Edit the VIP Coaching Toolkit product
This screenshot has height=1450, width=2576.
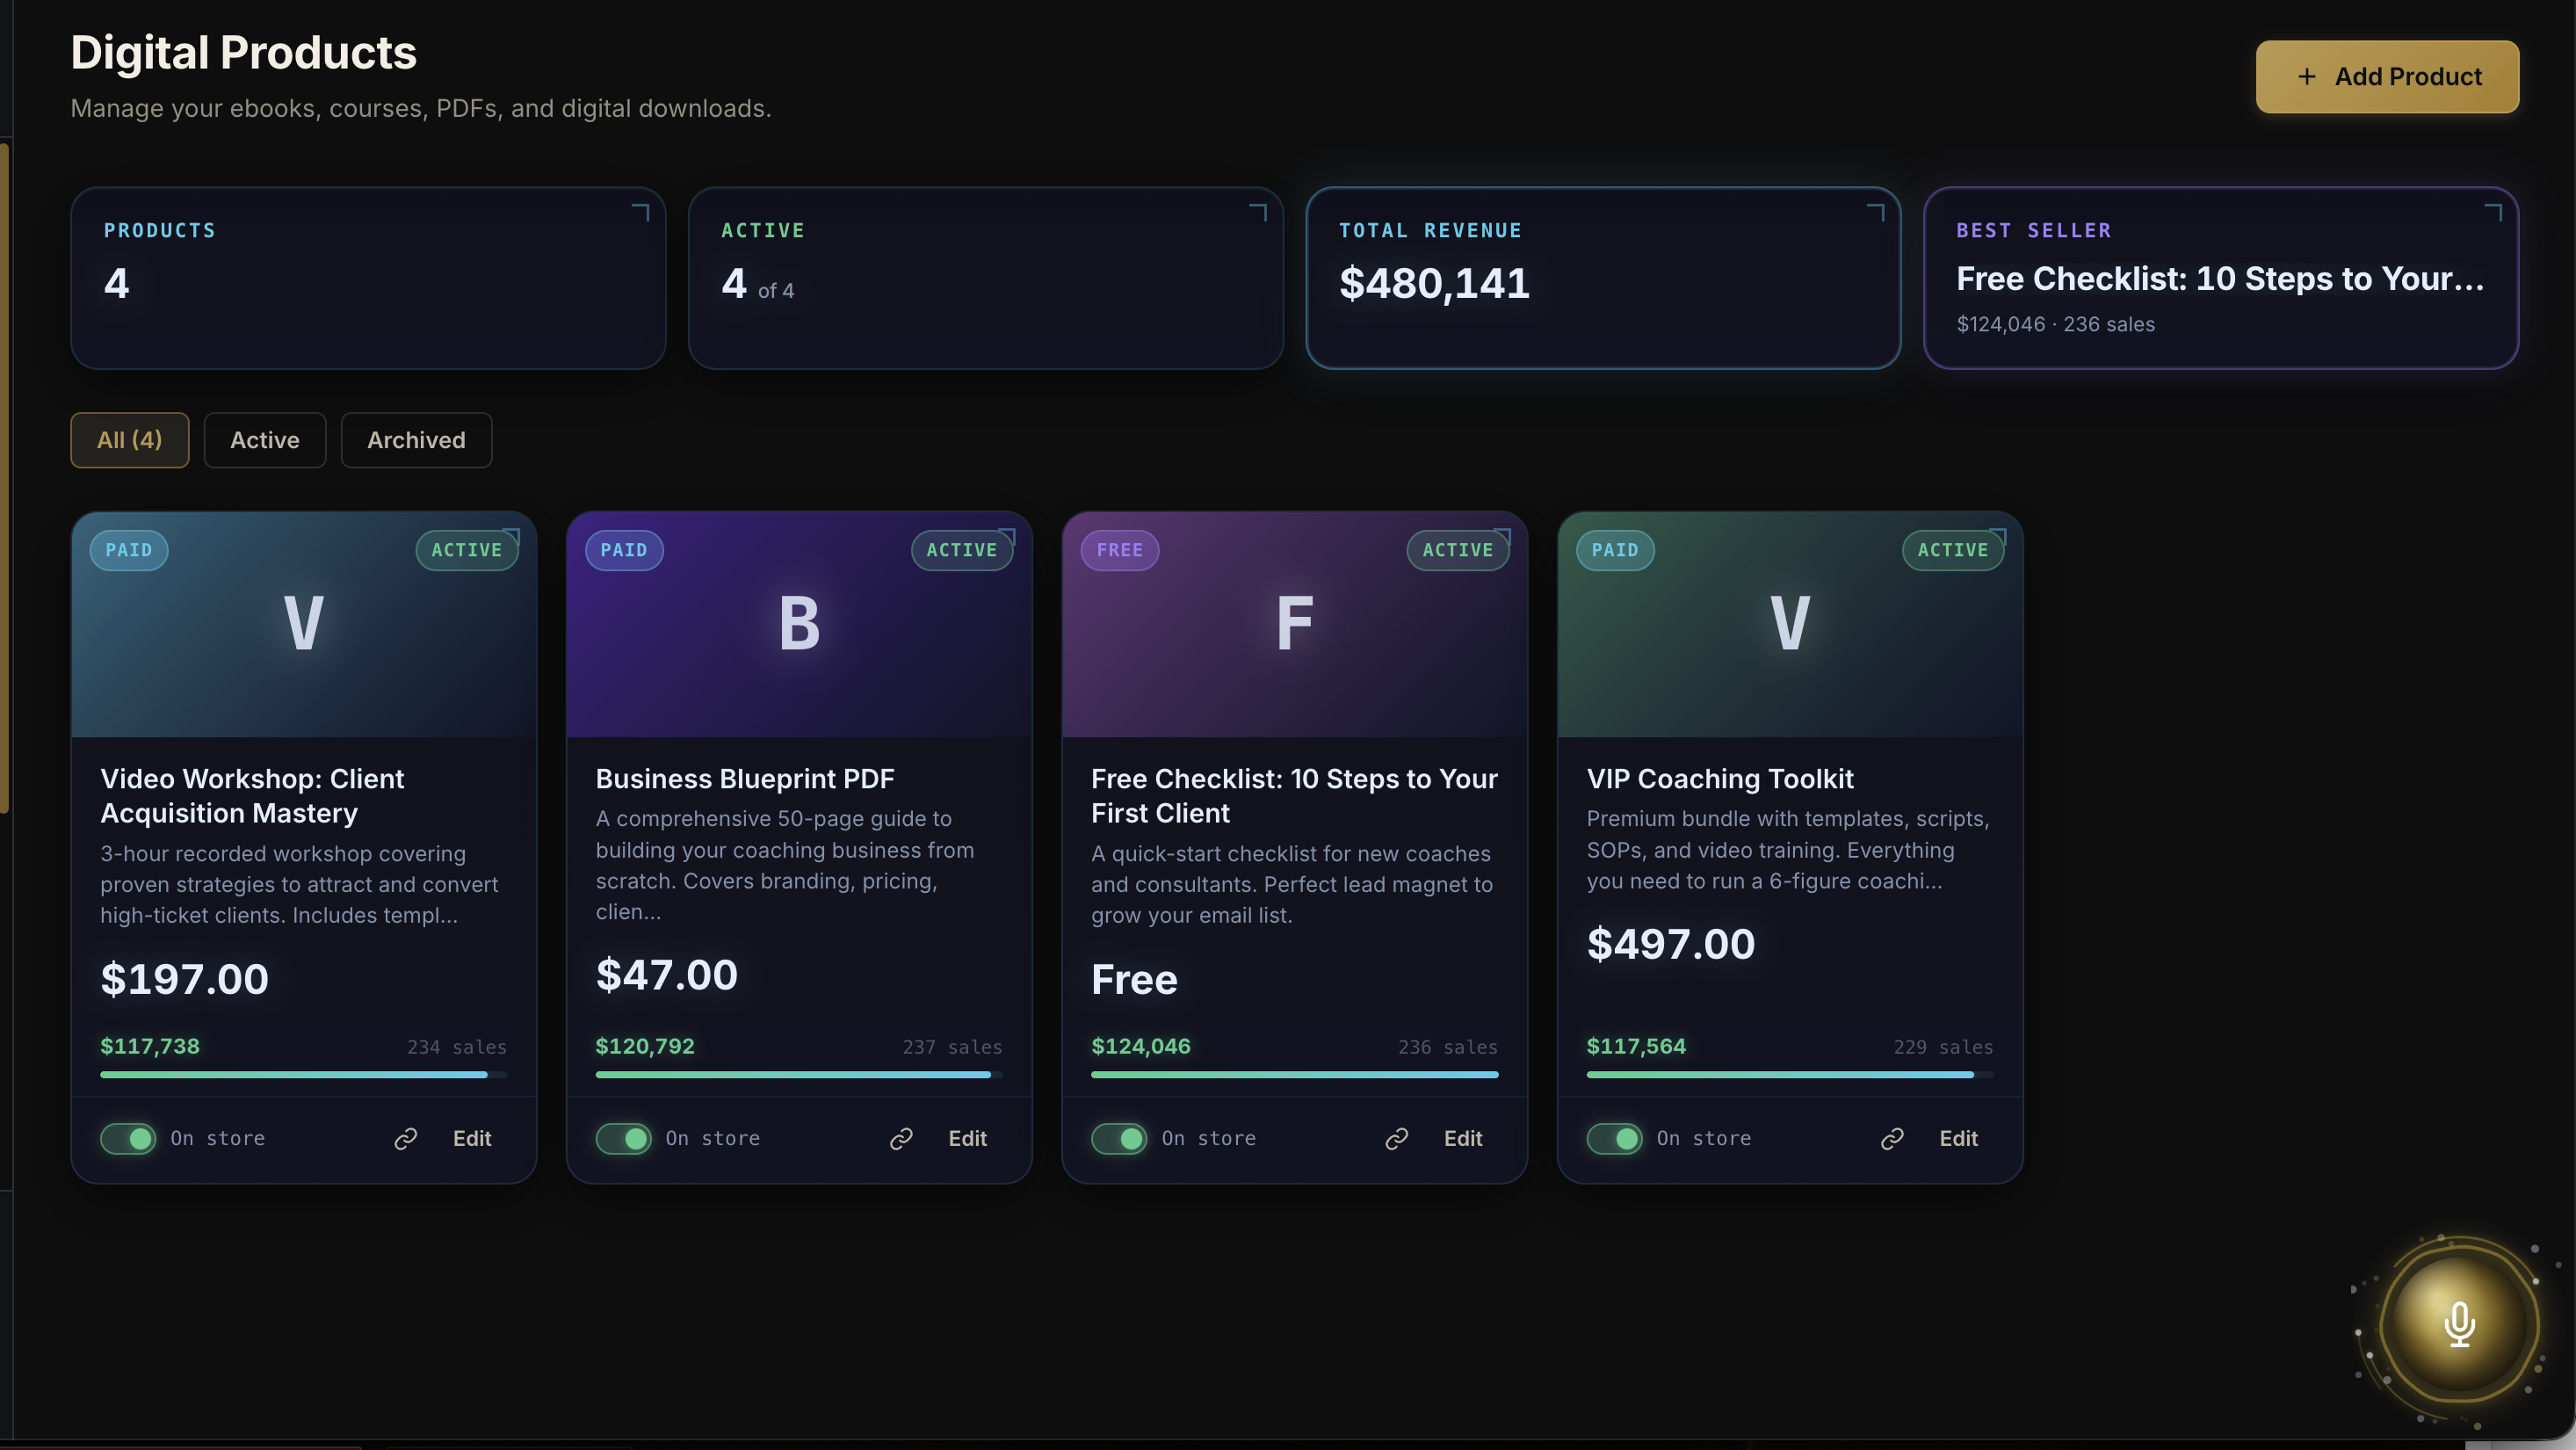(x=1958, y=1139)
